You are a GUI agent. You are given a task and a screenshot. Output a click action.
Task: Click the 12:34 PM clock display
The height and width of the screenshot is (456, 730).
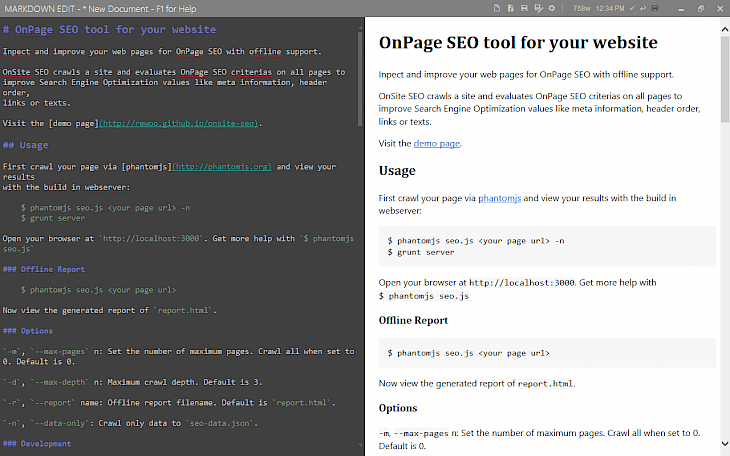(x=610, y=8)
